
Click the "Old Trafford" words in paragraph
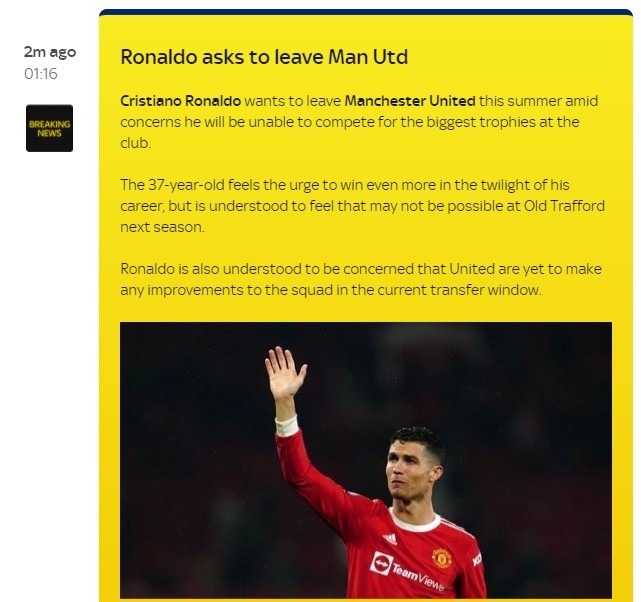click(x=564, y=206)
